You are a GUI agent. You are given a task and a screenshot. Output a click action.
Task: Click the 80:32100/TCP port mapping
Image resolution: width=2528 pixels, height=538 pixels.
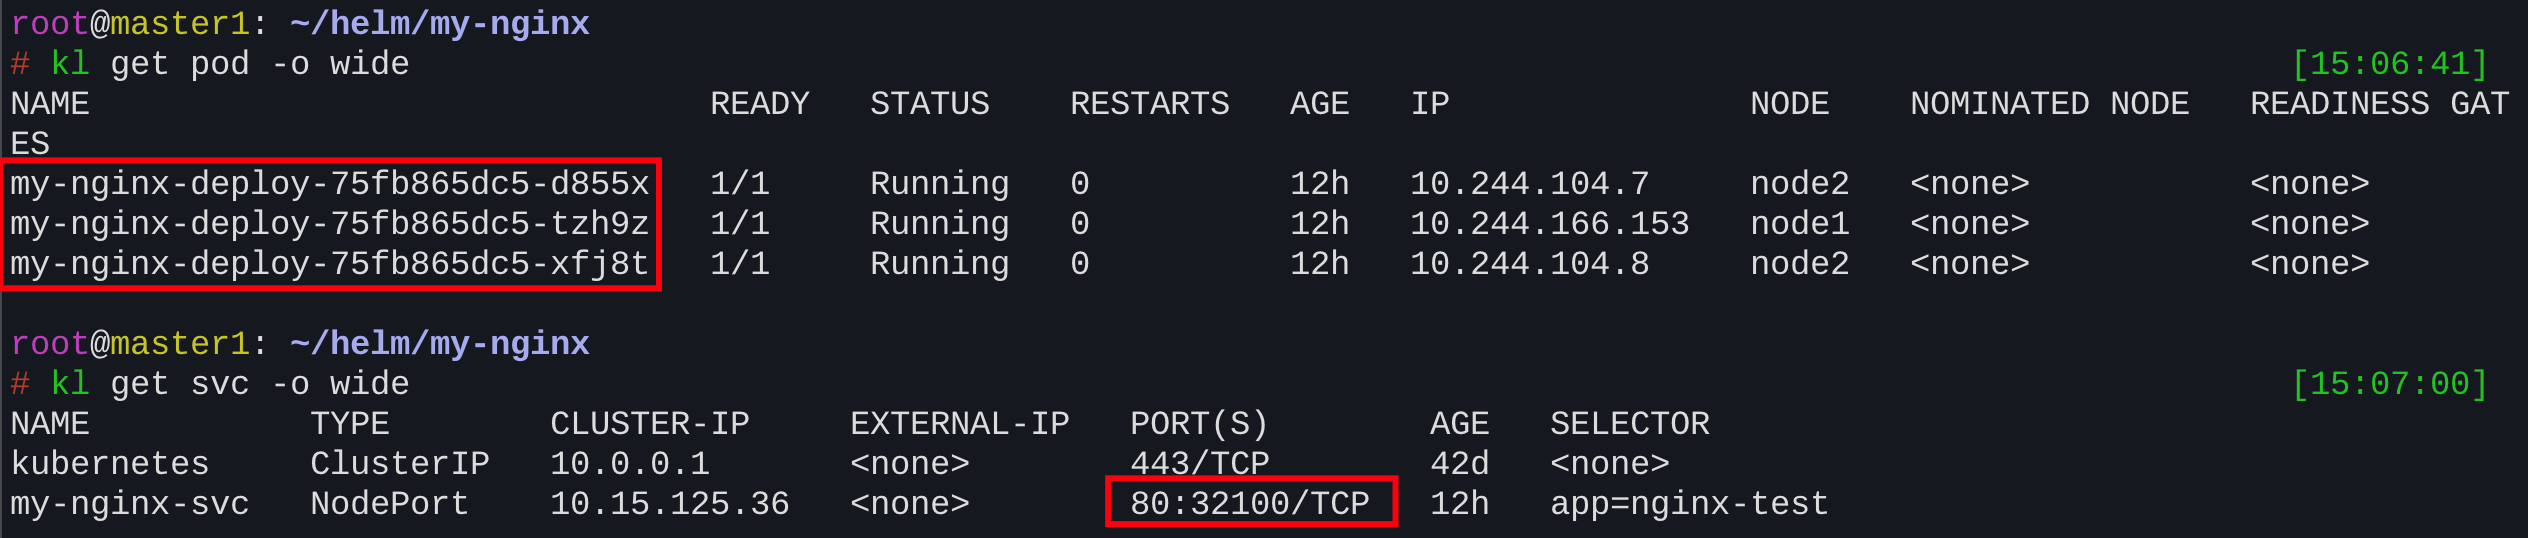(1249, 503)
